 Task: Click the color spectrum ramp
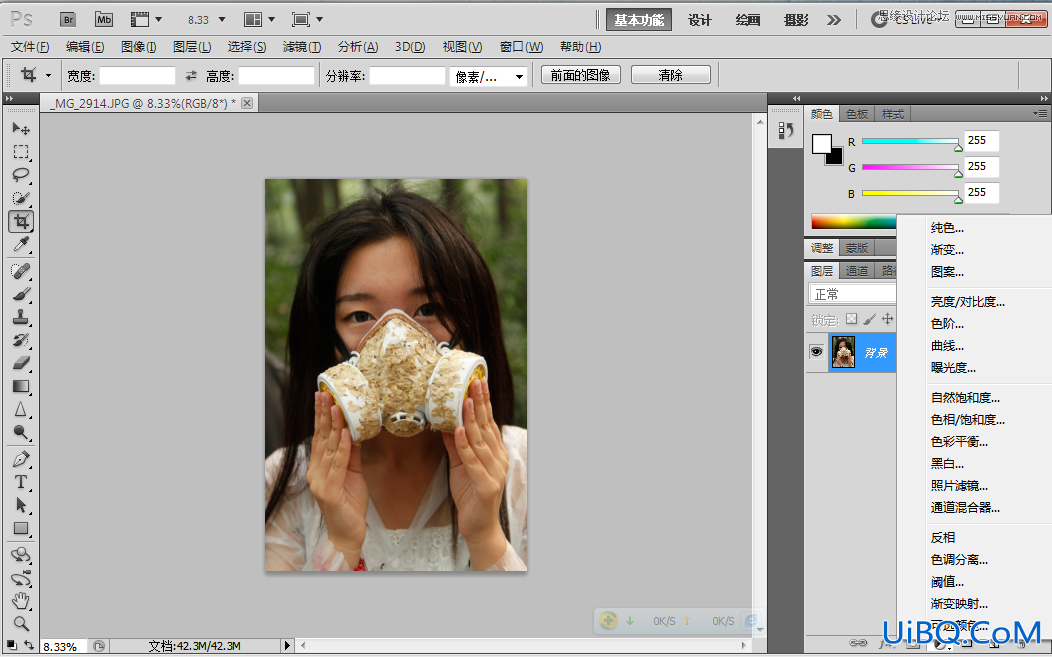[853, 221]
